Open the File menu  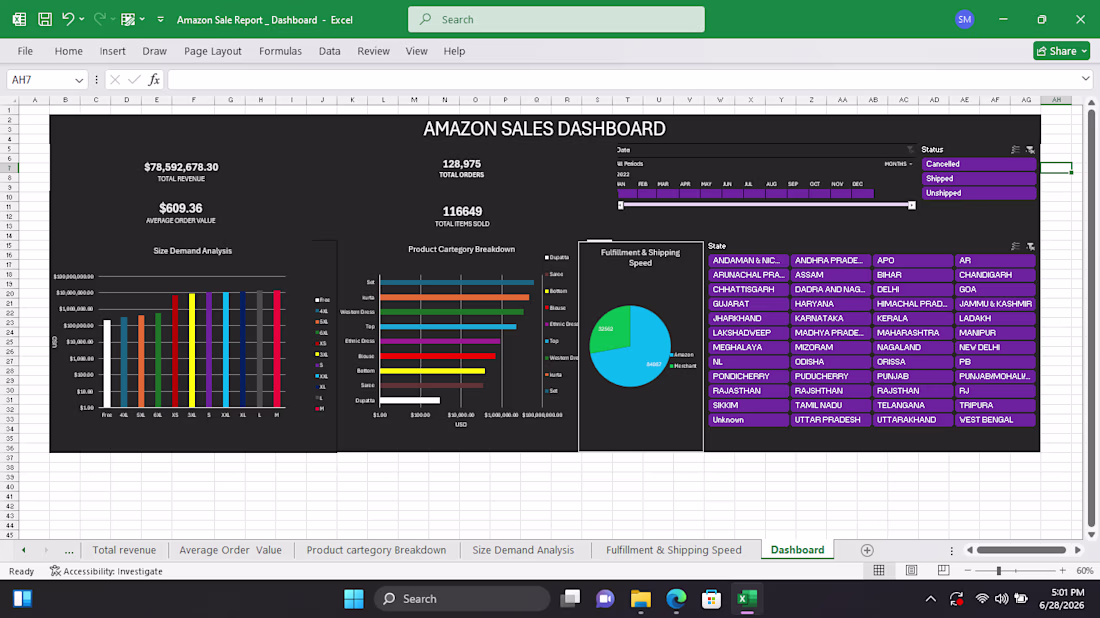pos(25,51)
